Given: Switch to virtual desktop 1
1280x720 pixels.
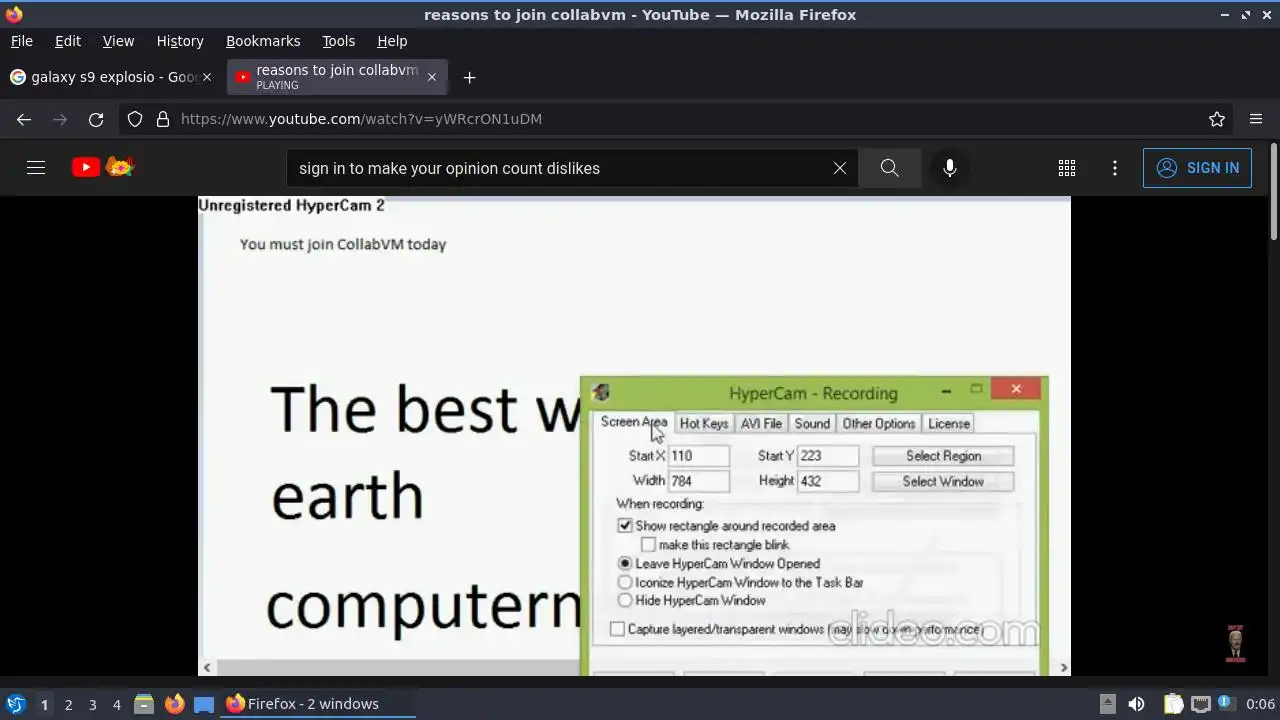Looking at the screenshot, I should pyautogui.click(x=44, y=704).
